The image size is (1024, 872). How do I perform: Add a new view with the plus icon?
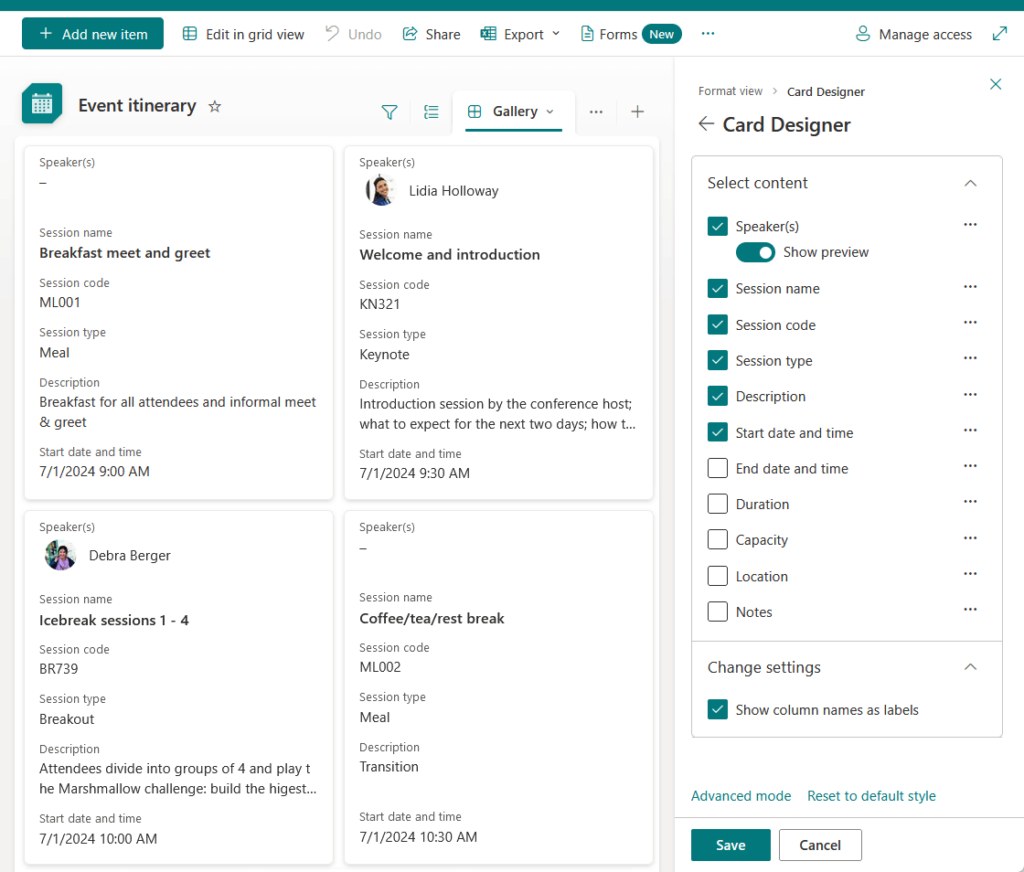[637, 112]
